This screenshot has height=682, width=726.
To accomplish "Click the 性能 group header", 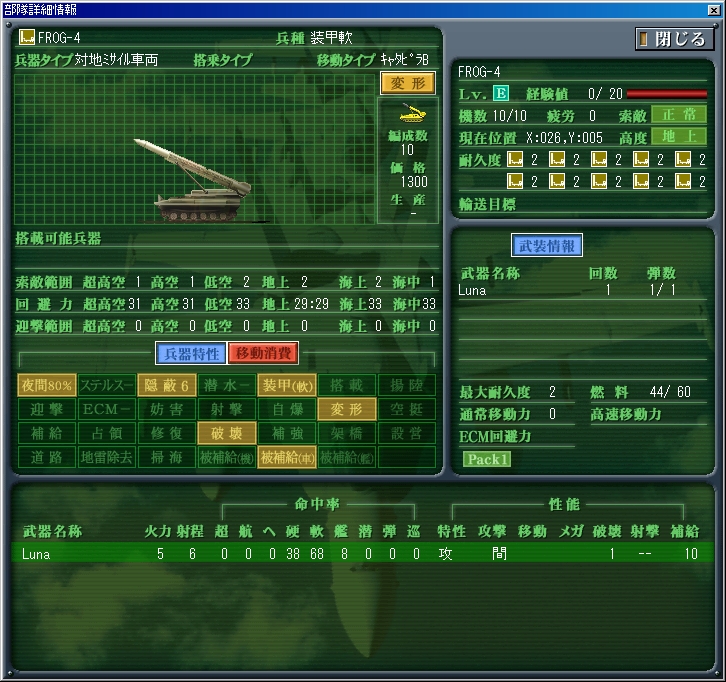I will click(564, 504).
